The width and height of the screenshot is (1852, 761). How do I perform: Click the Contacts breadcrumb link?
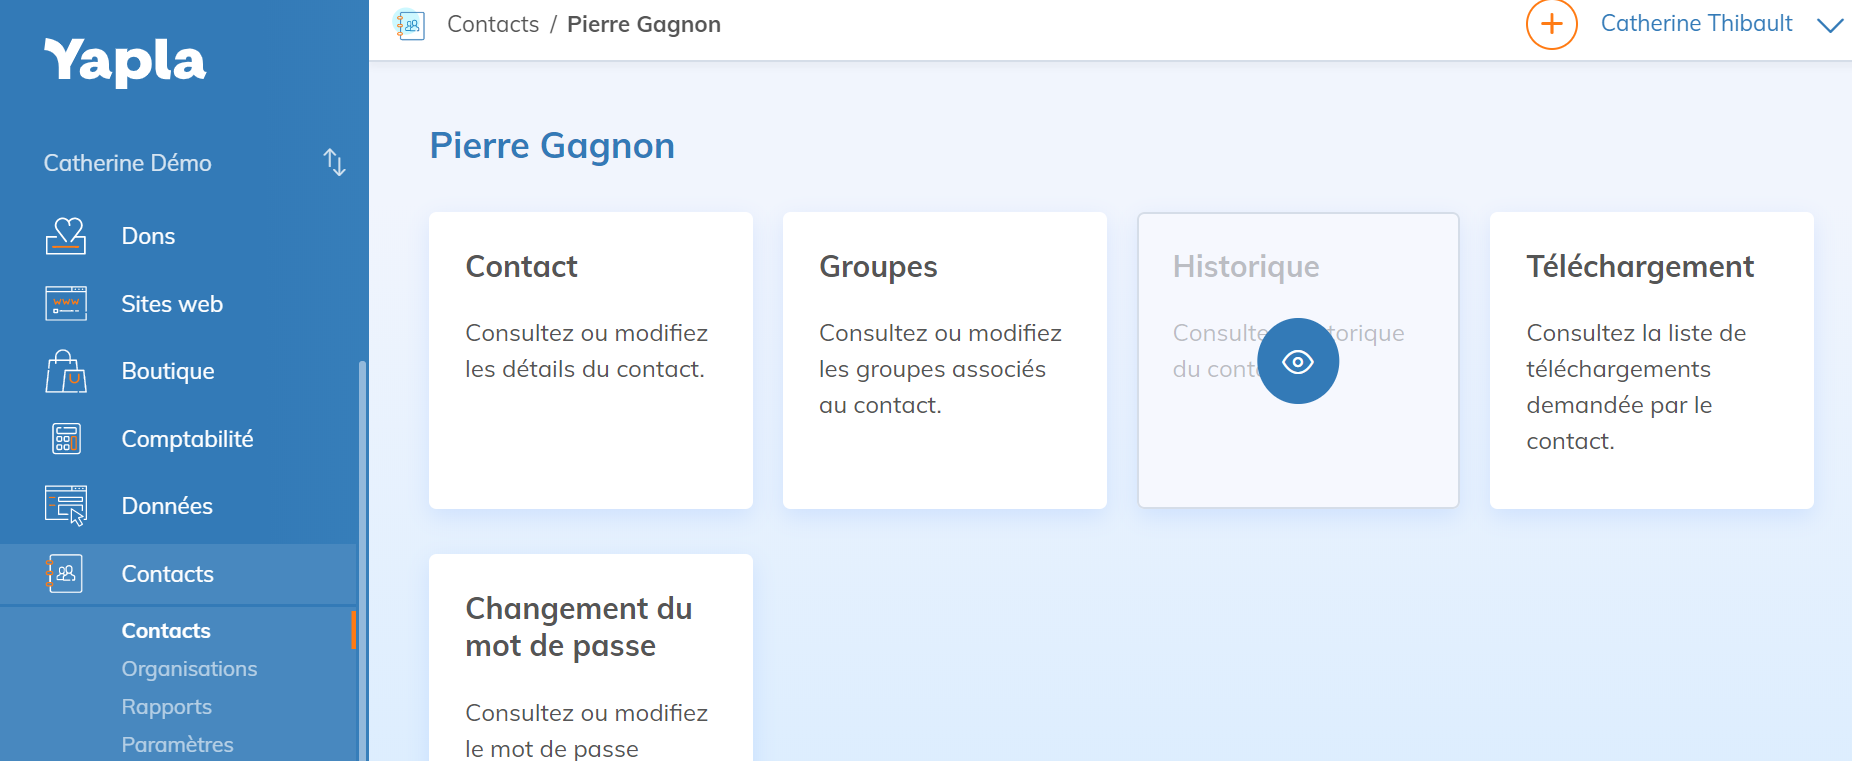tap(493, 25)
